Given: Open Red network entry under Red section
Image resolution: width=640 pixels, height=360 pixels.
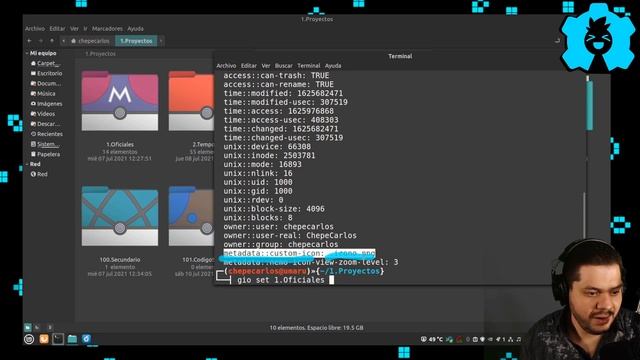Looking at the screenshot, I should click(x=39, y=174).
